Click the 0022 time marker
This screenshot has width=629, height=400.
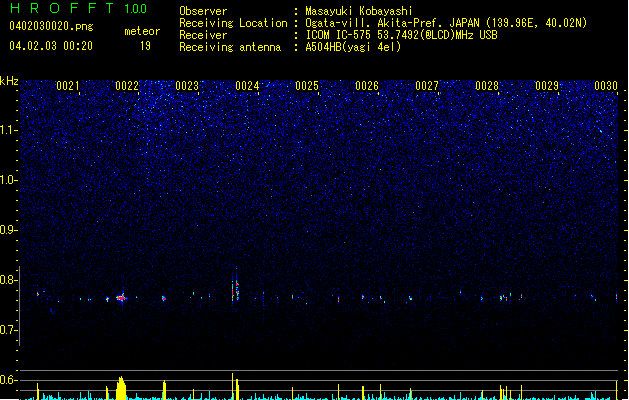(x=127, y=86)
